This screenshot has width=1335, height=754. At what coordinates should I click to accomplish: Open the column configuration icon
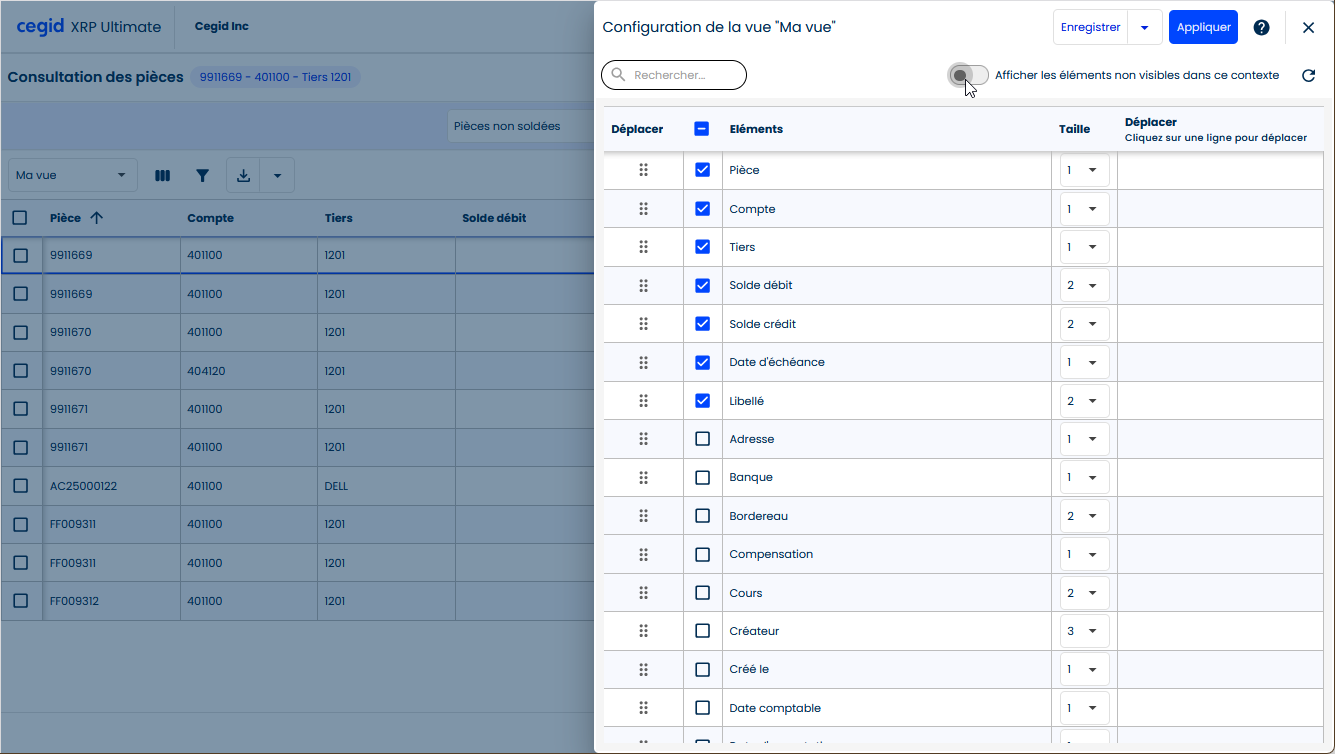[x=162, y=176]
